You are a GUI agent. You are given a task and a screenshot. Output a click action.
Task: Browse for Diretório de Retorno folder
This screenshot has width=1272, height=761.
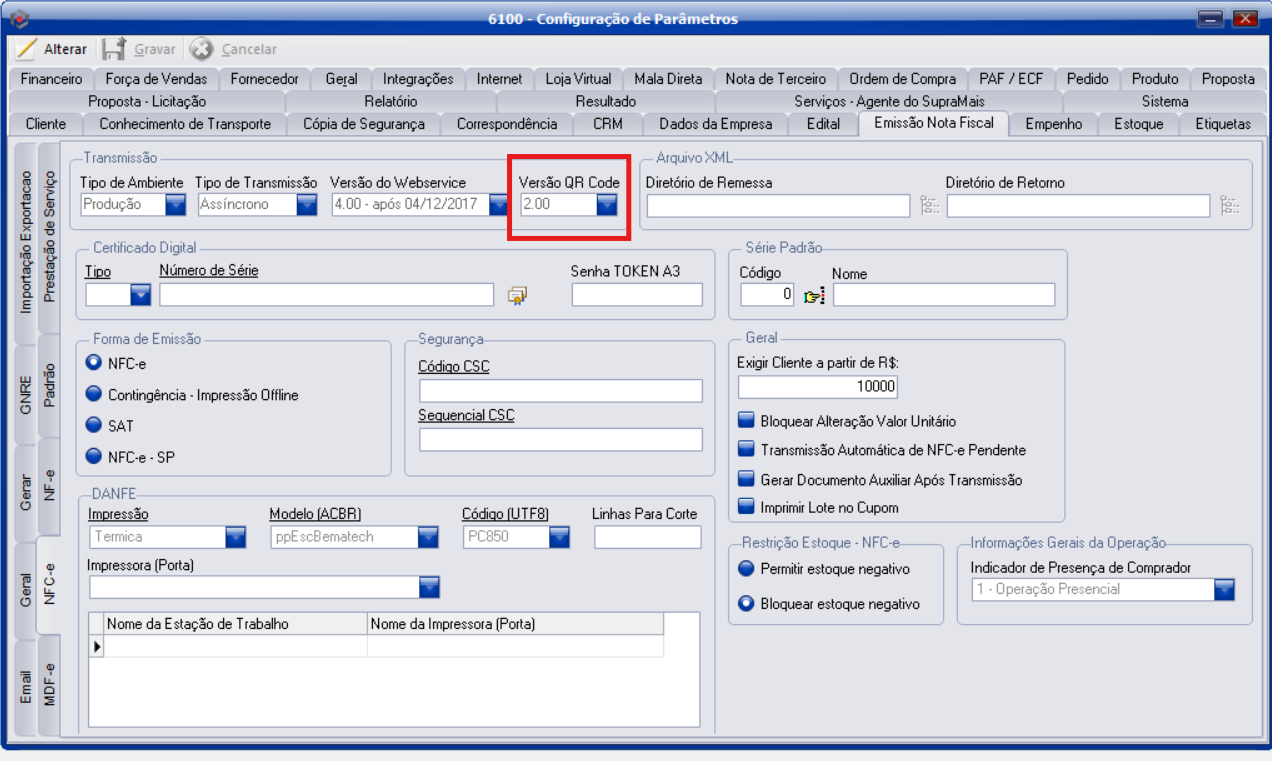1230,206
